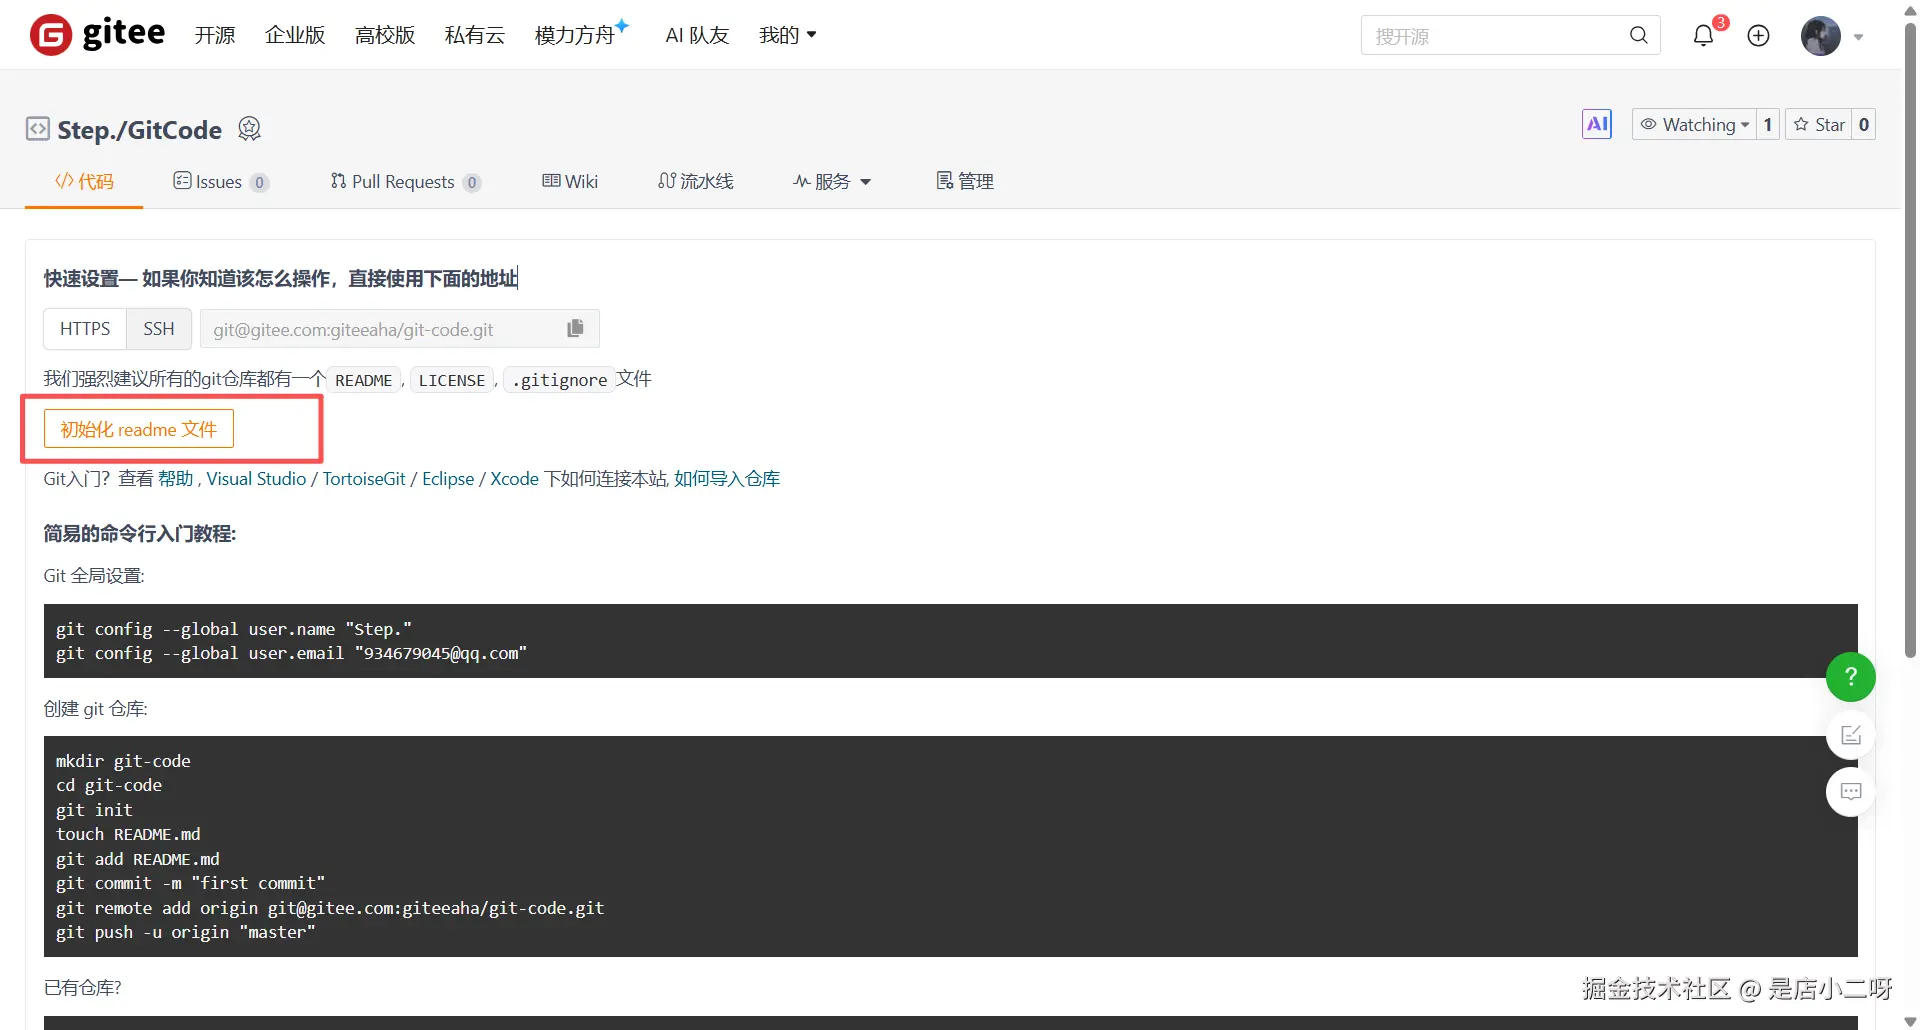1920x1030 pixels.
Task: Open the Issues tab
Action: tap(220, 181)
